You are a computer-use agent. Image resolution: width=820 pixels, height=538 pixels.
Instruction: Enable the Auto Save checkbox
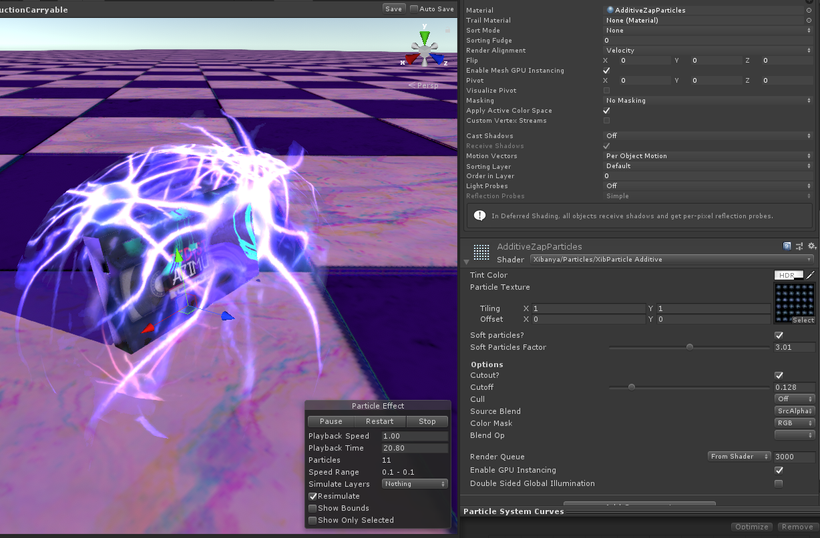(414, 9)
